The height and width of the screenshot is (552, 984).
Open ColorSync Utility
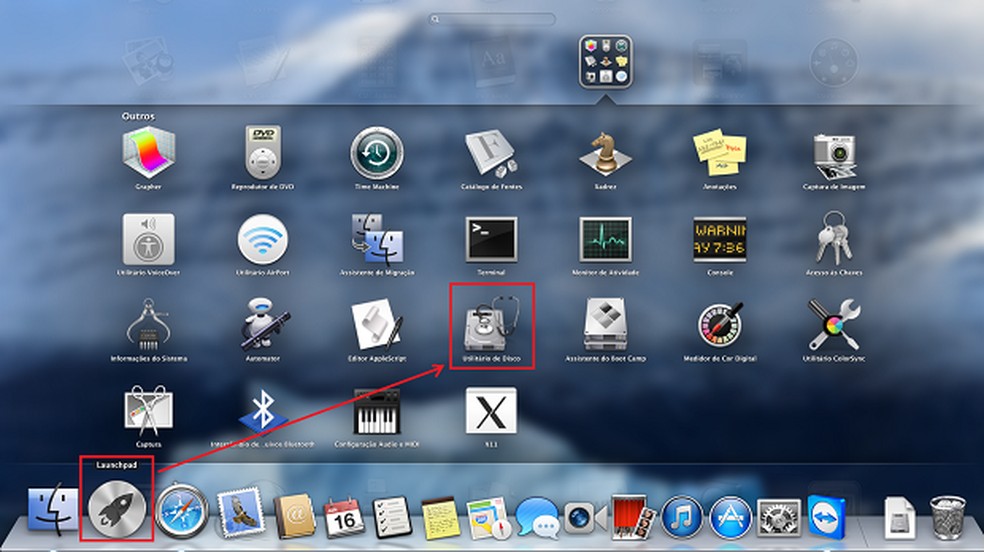[834, 324]
